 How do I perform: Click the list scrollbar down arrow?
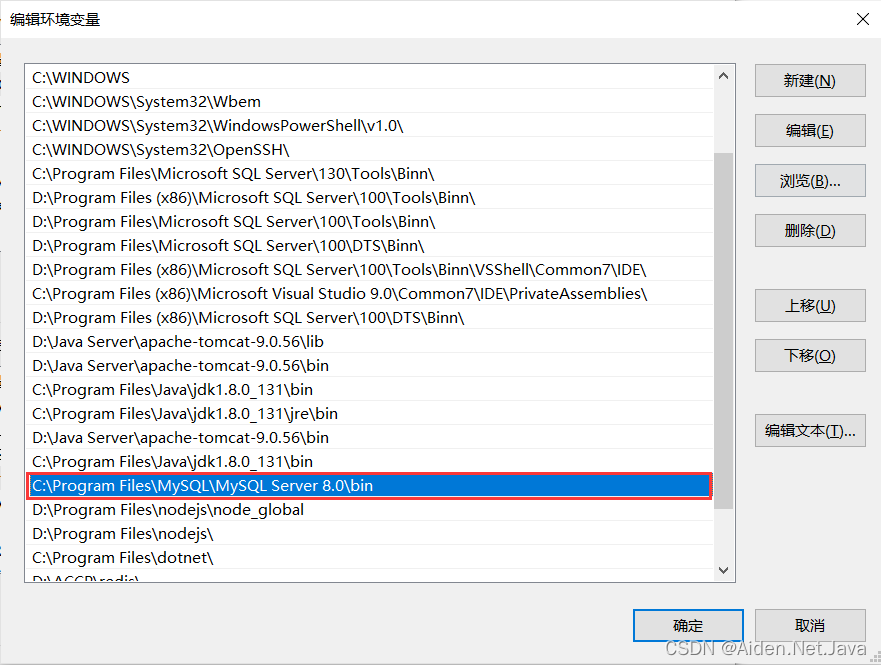pos(724,570)
